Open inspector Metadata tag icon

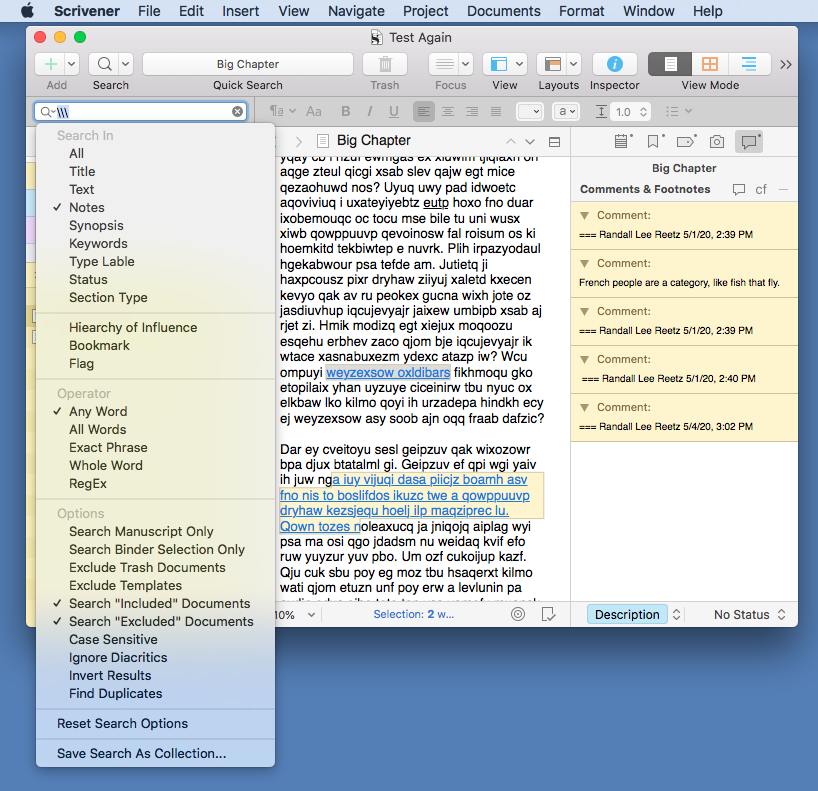tap(686, 141)
